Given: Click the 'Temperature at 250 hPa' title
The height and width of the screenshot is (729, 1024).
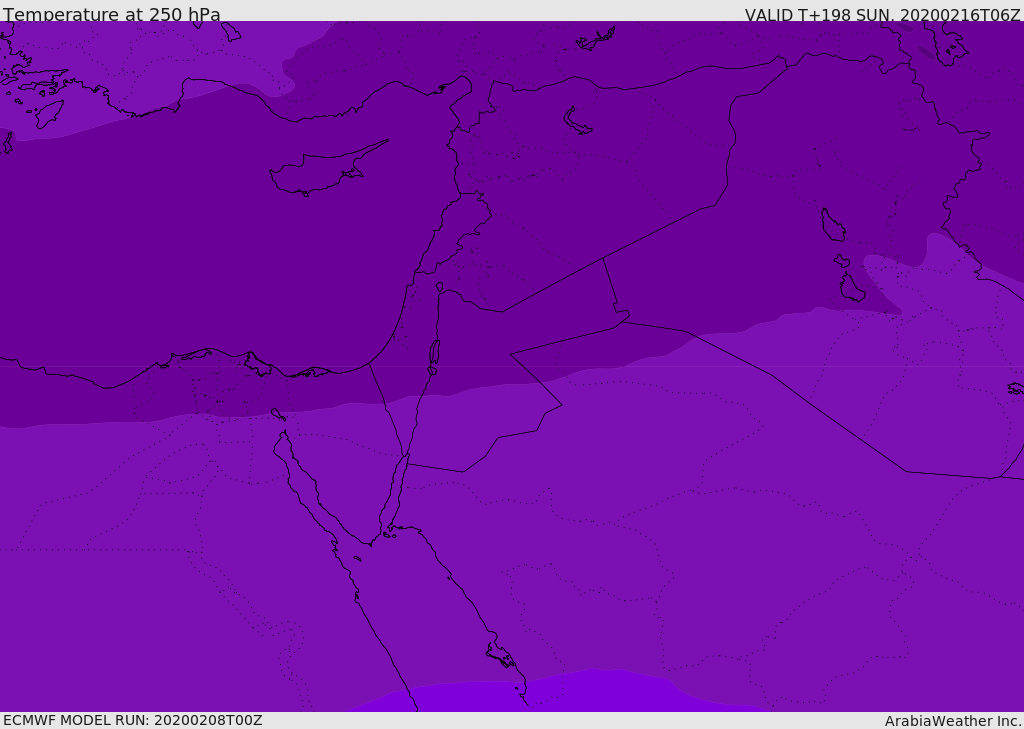Looking at the screenshot, I should [x=112, y=14].
